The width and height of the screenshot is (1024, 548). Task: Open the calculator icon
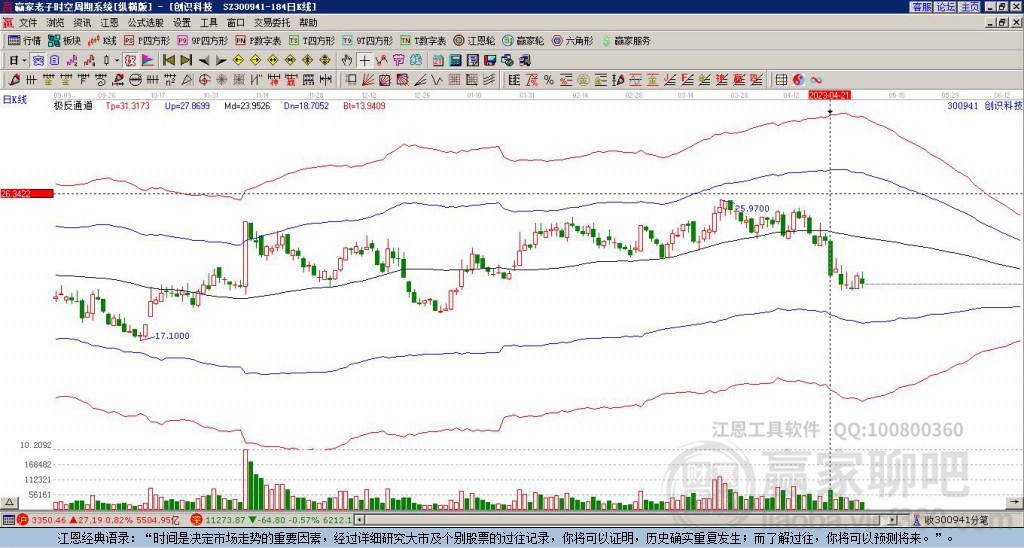click(x=455, y=61)
